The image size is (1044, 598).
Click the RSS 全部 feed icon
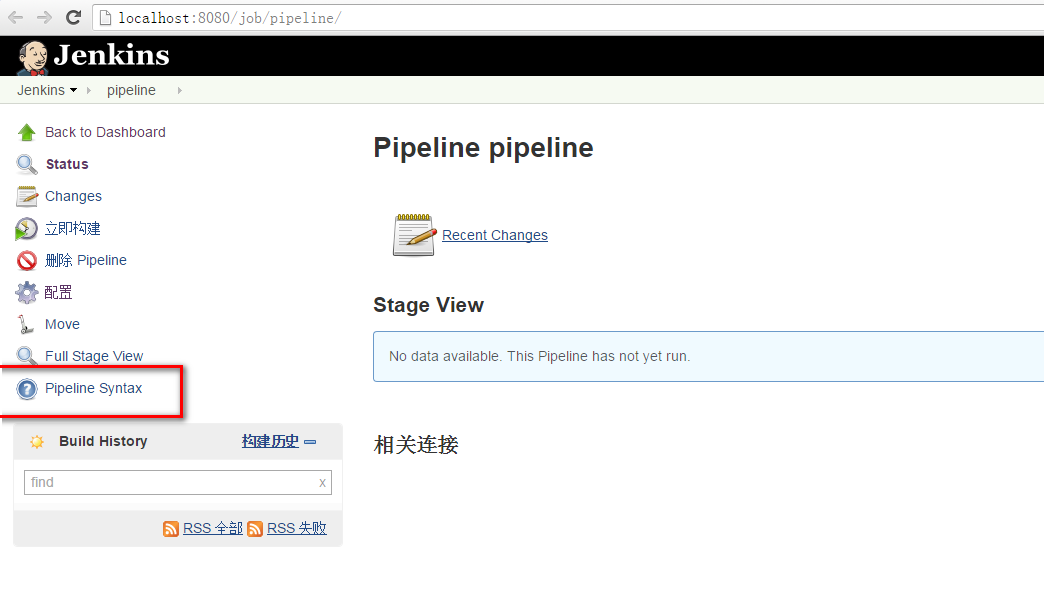[x=170, y=529]
